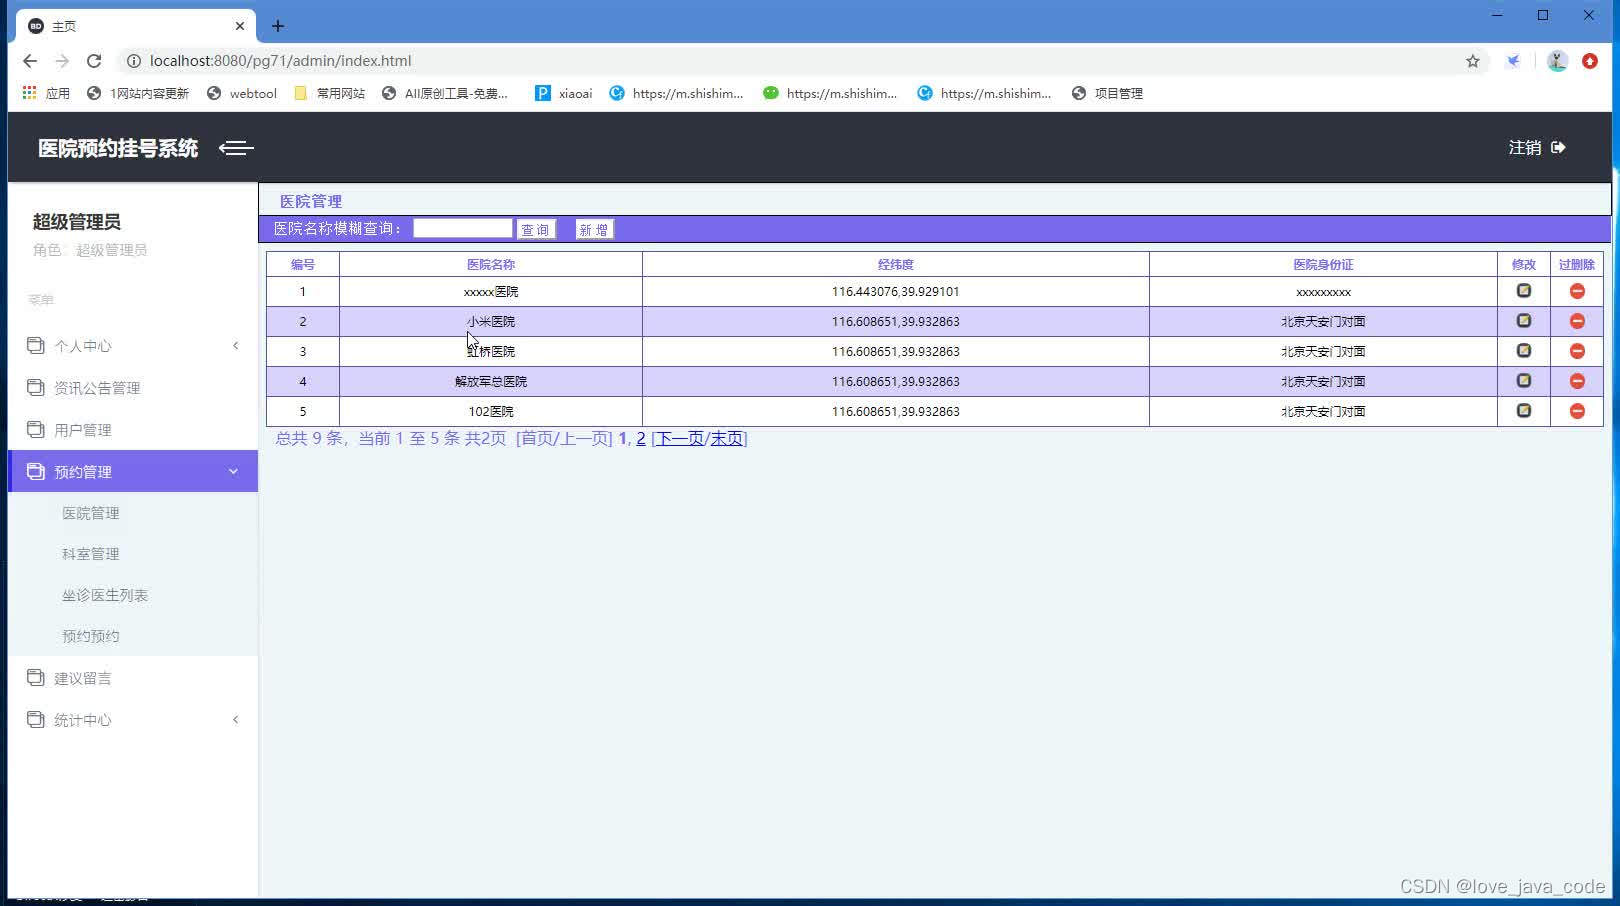The image size is (1620, 906).
Task: Edit the 102医院 row
Action: point(1523,411)
